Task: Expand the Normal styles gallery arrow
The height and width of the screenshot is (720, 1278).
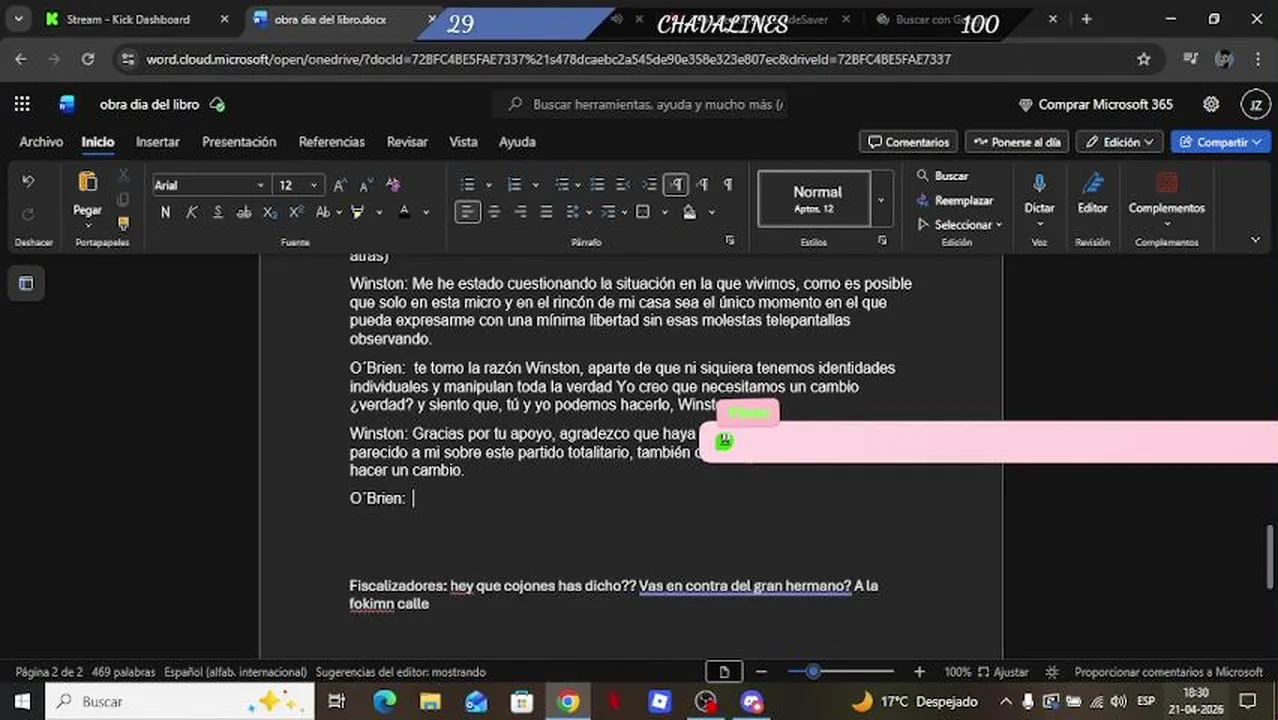Action: point(881,199)
